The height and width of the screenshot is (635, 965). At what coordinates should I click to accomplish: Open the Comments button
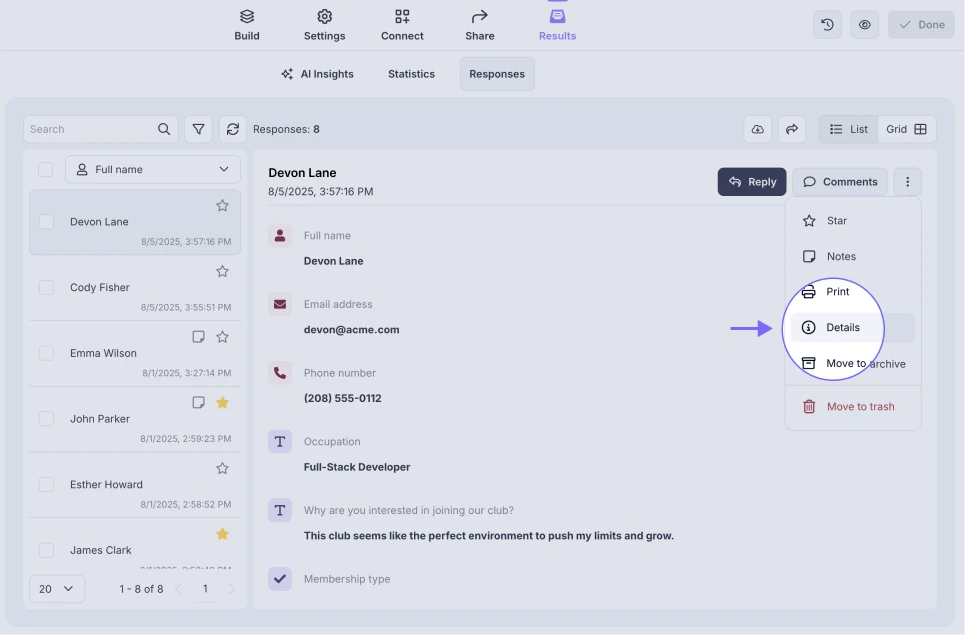pos(840,182)
